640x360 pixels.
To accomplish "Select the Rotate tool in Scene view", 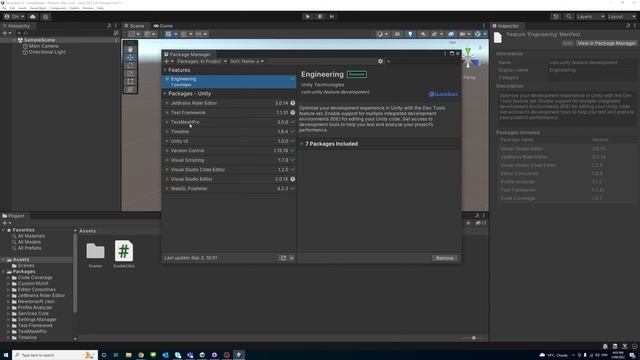I will pyautogui.click(x=130, y=65).
